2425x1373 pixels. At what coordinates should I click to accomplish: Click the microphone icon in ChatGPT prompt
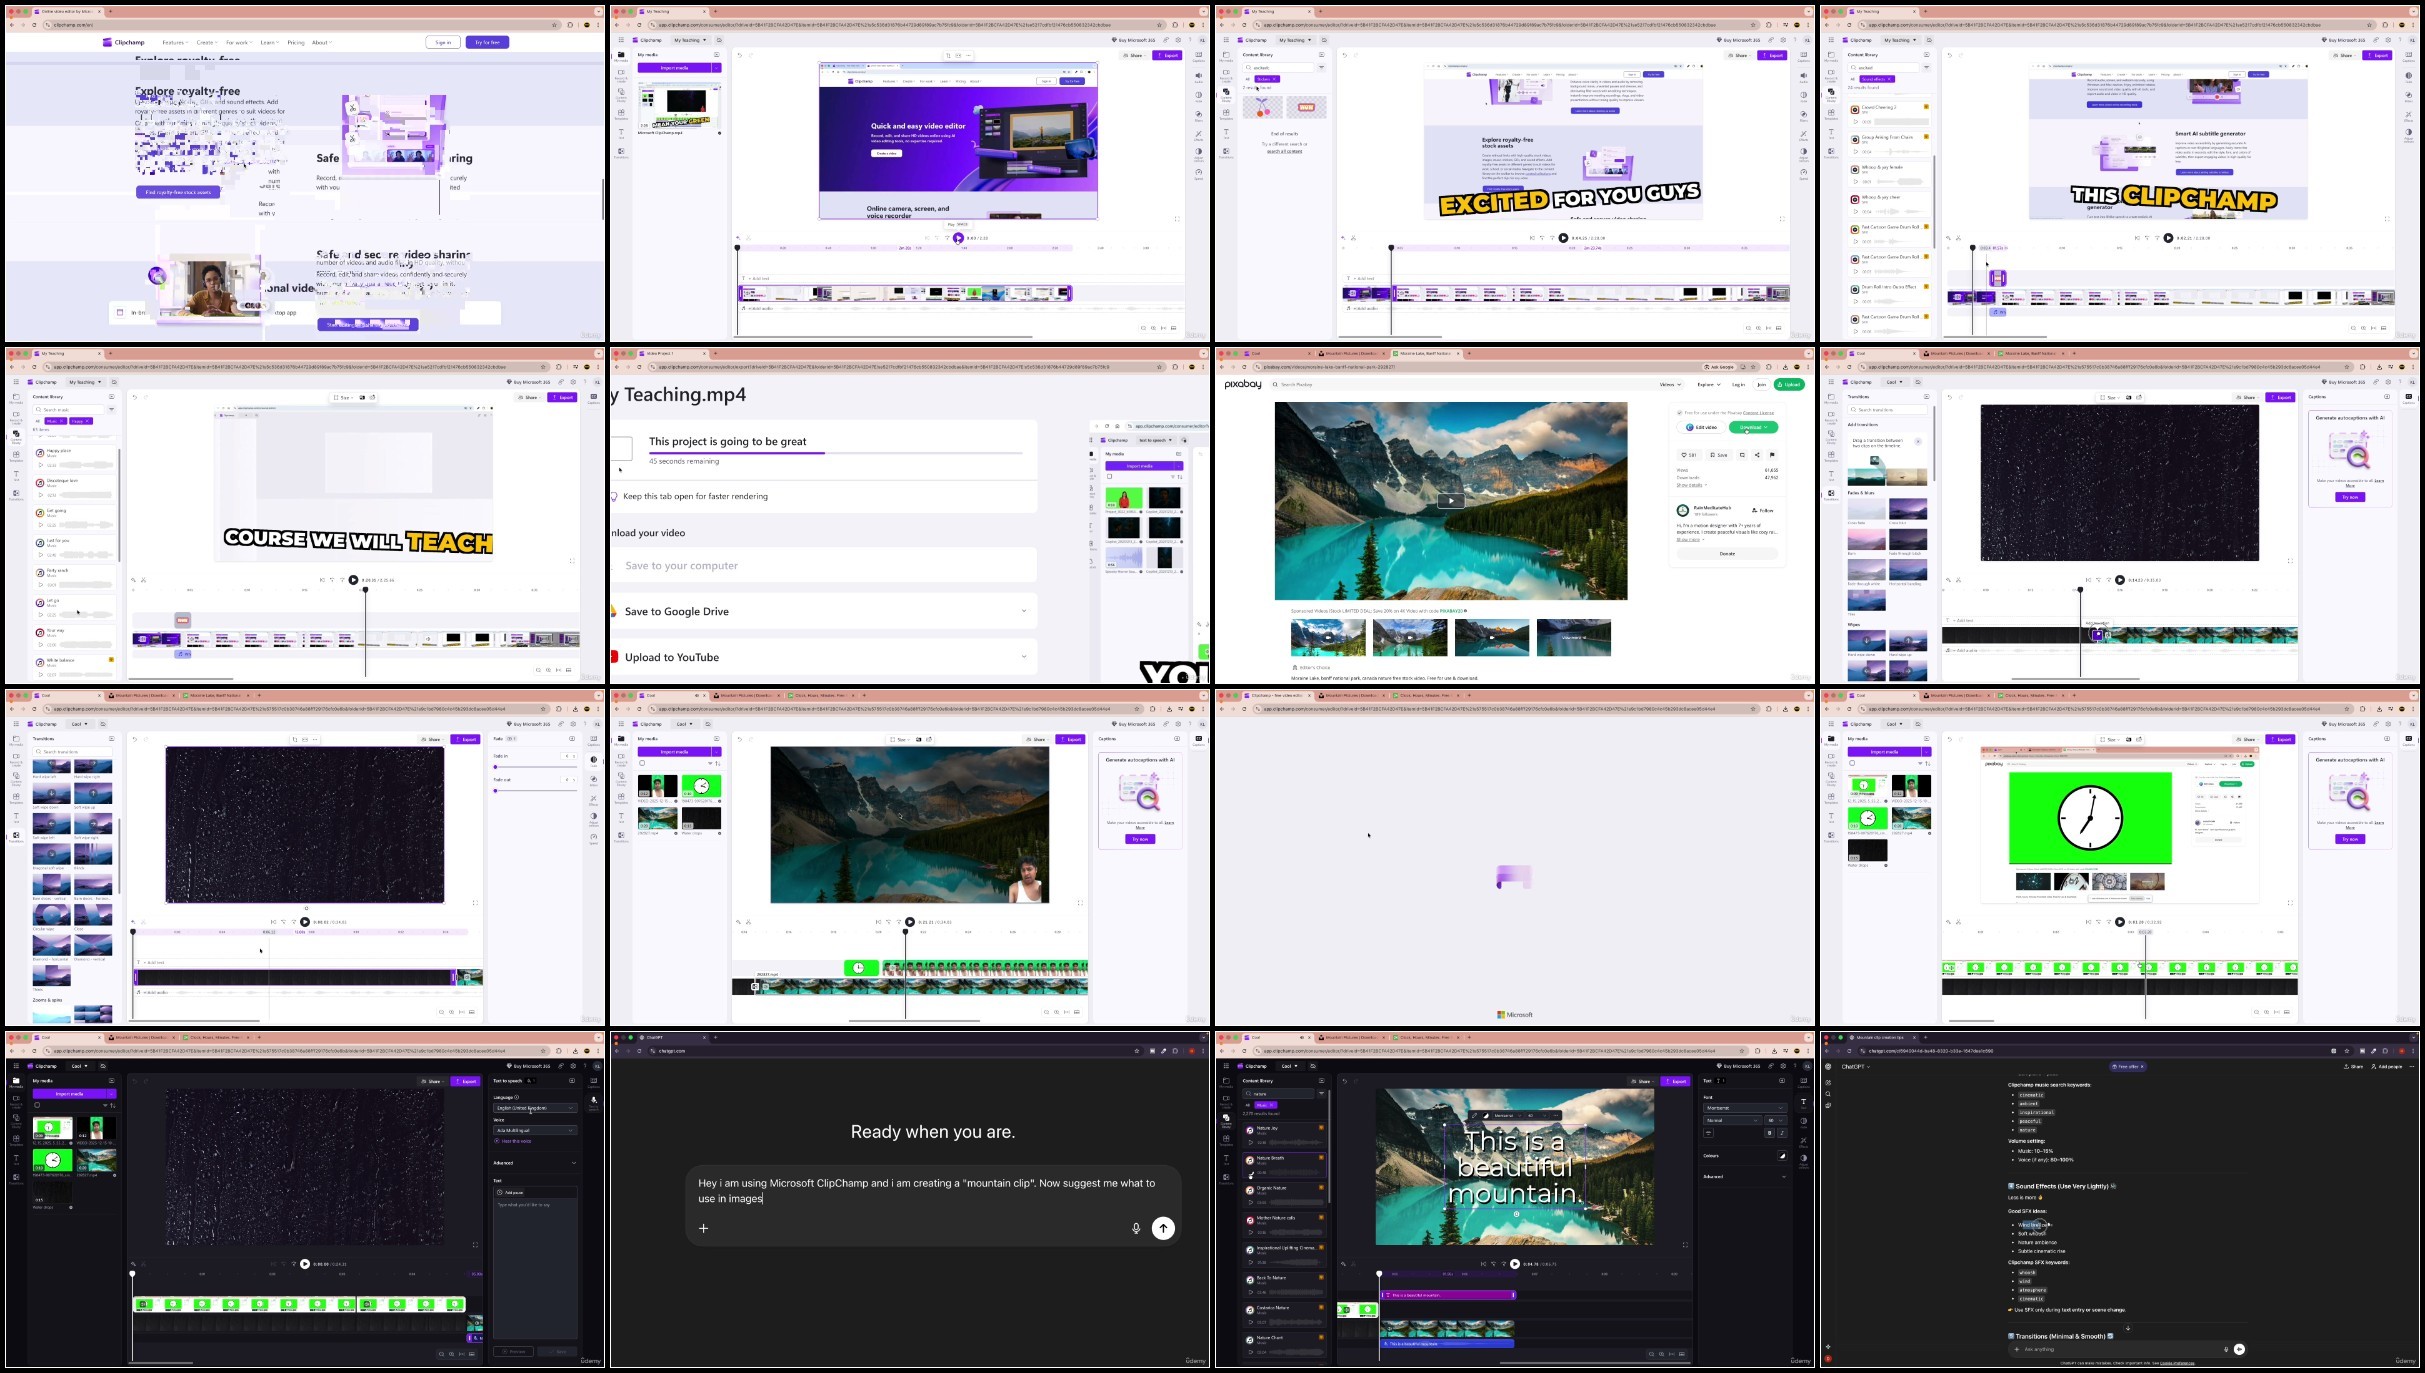click(x=1136, y=1228)
